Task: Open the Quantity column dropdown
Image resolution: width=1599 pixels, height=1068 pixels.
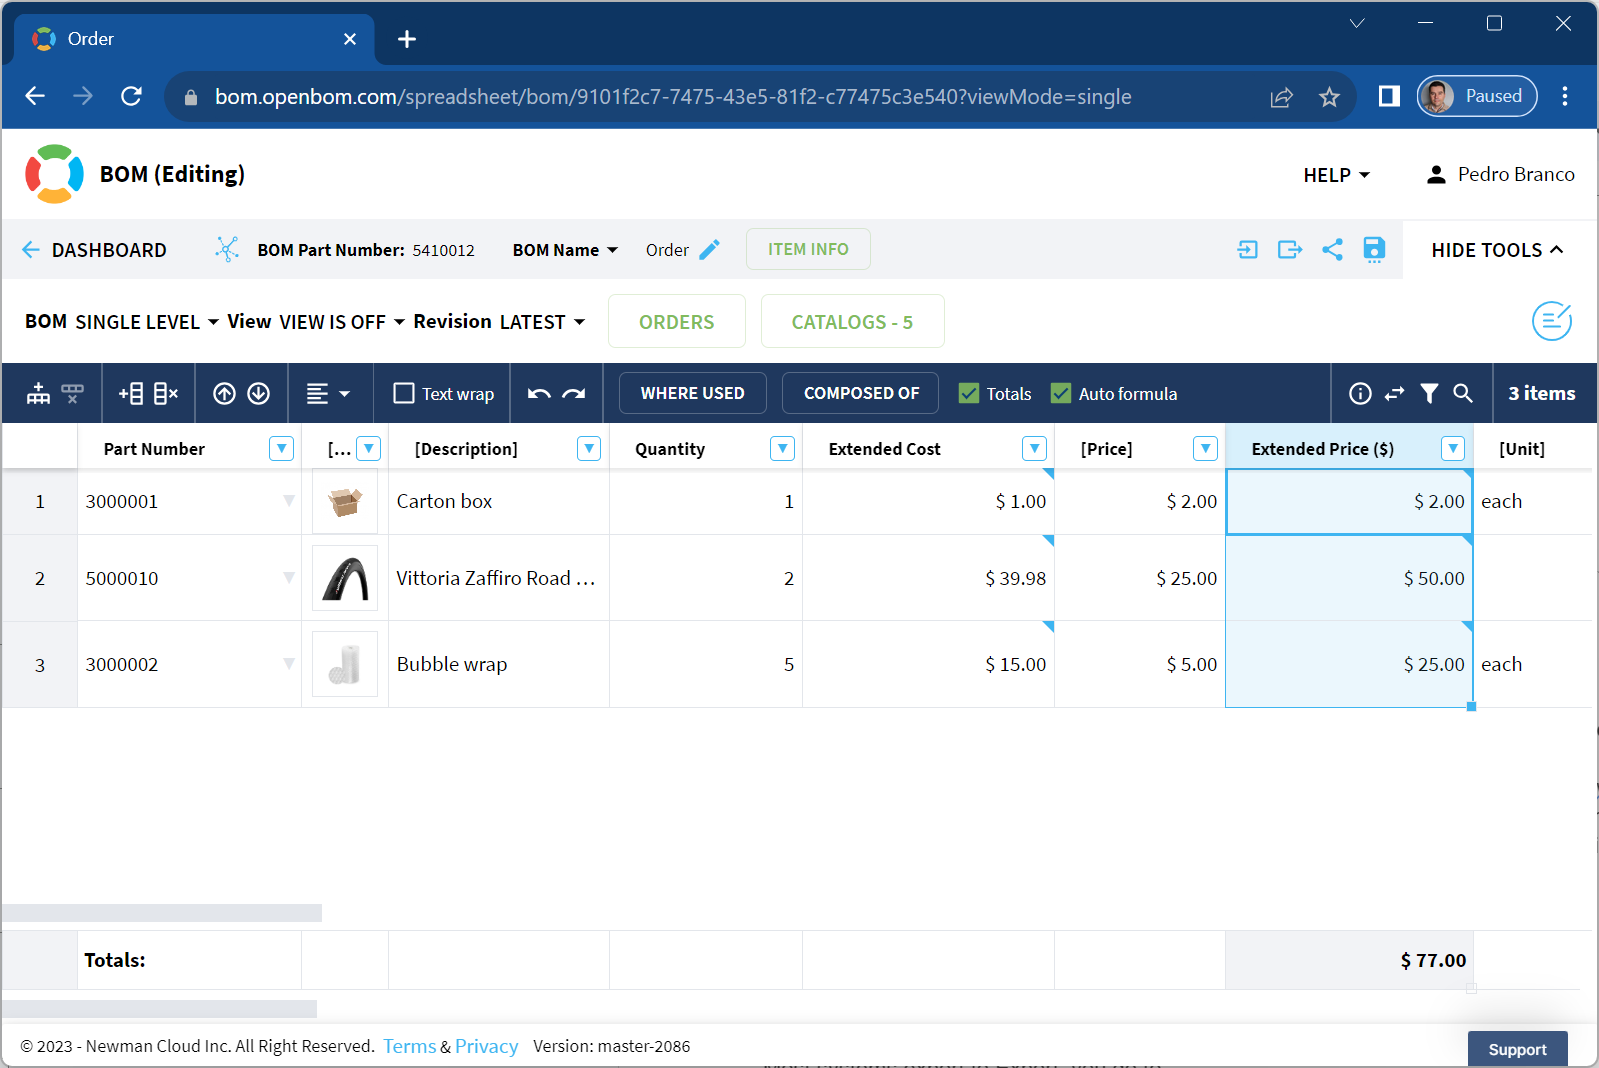Action: click(x=782, y=449)
